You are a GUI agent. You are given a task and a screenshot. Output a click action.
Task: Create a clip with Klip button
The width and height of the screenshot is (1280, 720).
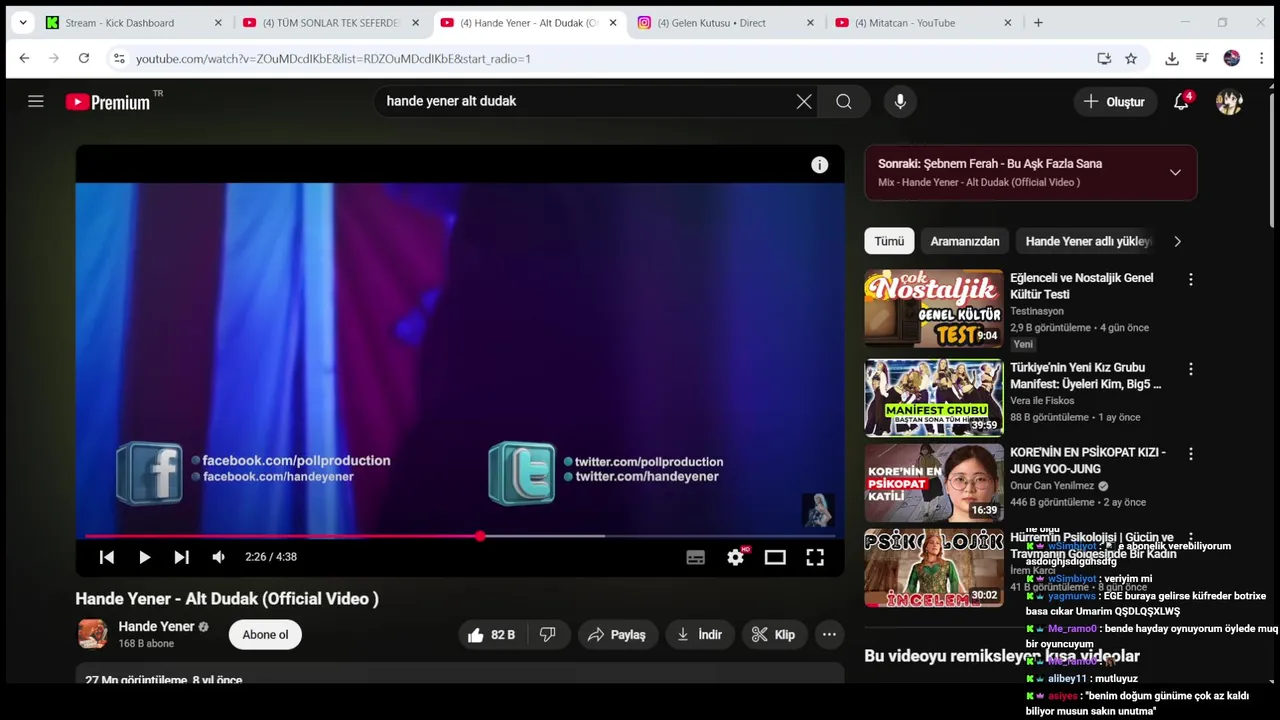coord(773,634)
